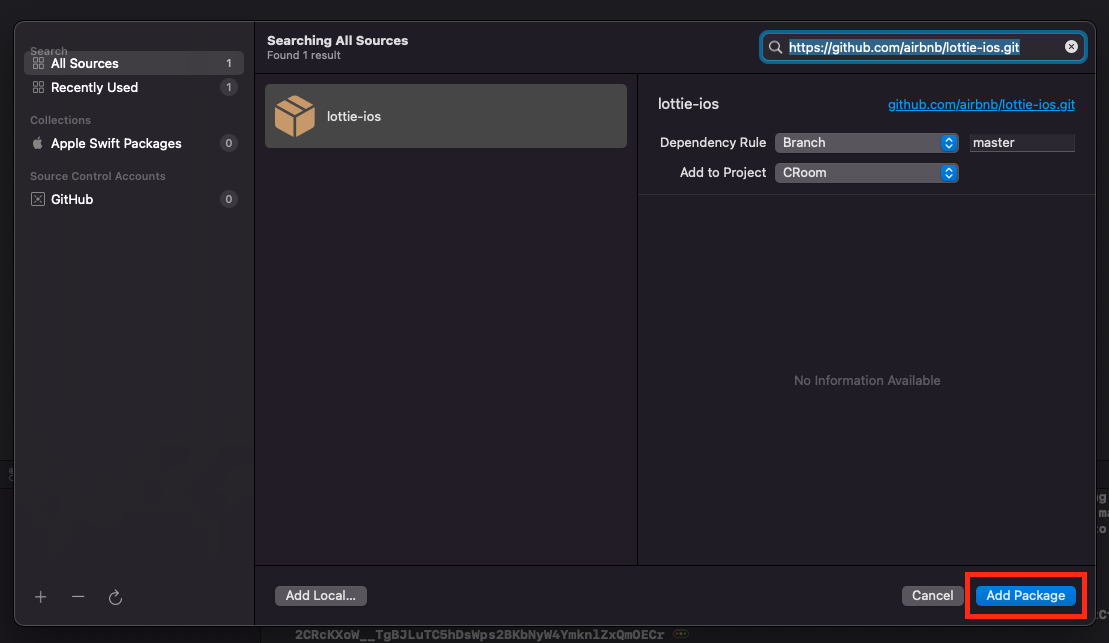Open the Dependency Rule dropdown
The width and height of the screenshot is (1109, 643).
(x=866, y=143)
